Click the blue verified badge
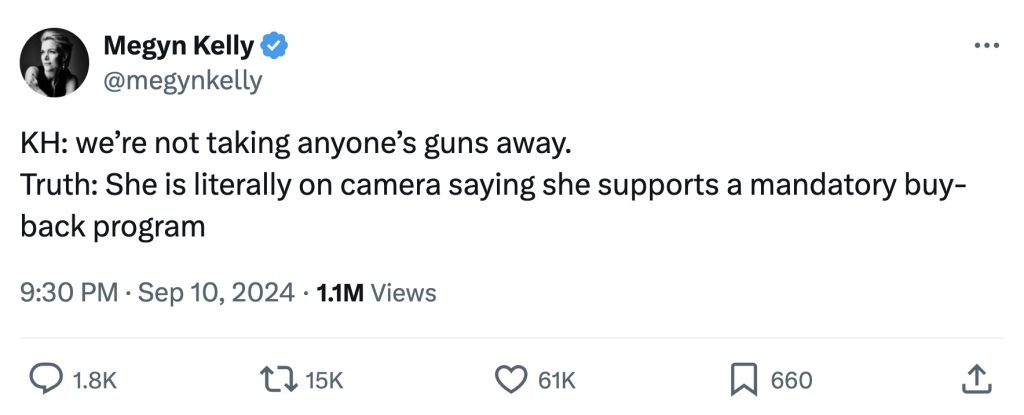Viewport: 1024px width, 415px height. coord(275,45)
